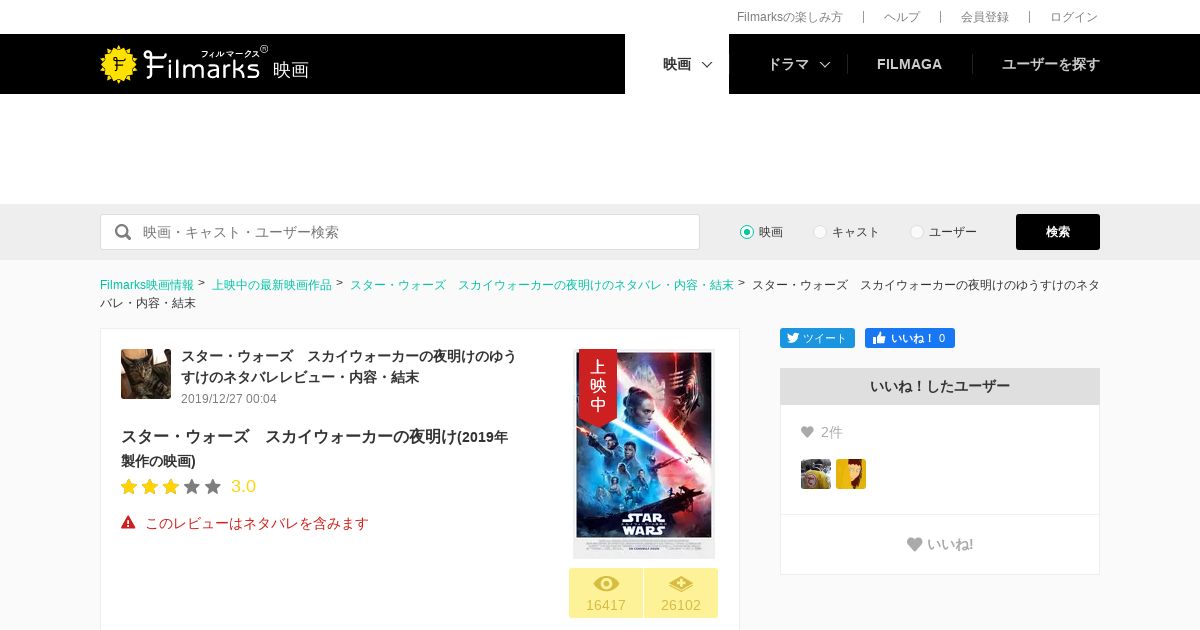Click the 2019/12/27 00:04 timestamp
The height and width of the screenshot is (630, 1200).
(x=229, y=399)
